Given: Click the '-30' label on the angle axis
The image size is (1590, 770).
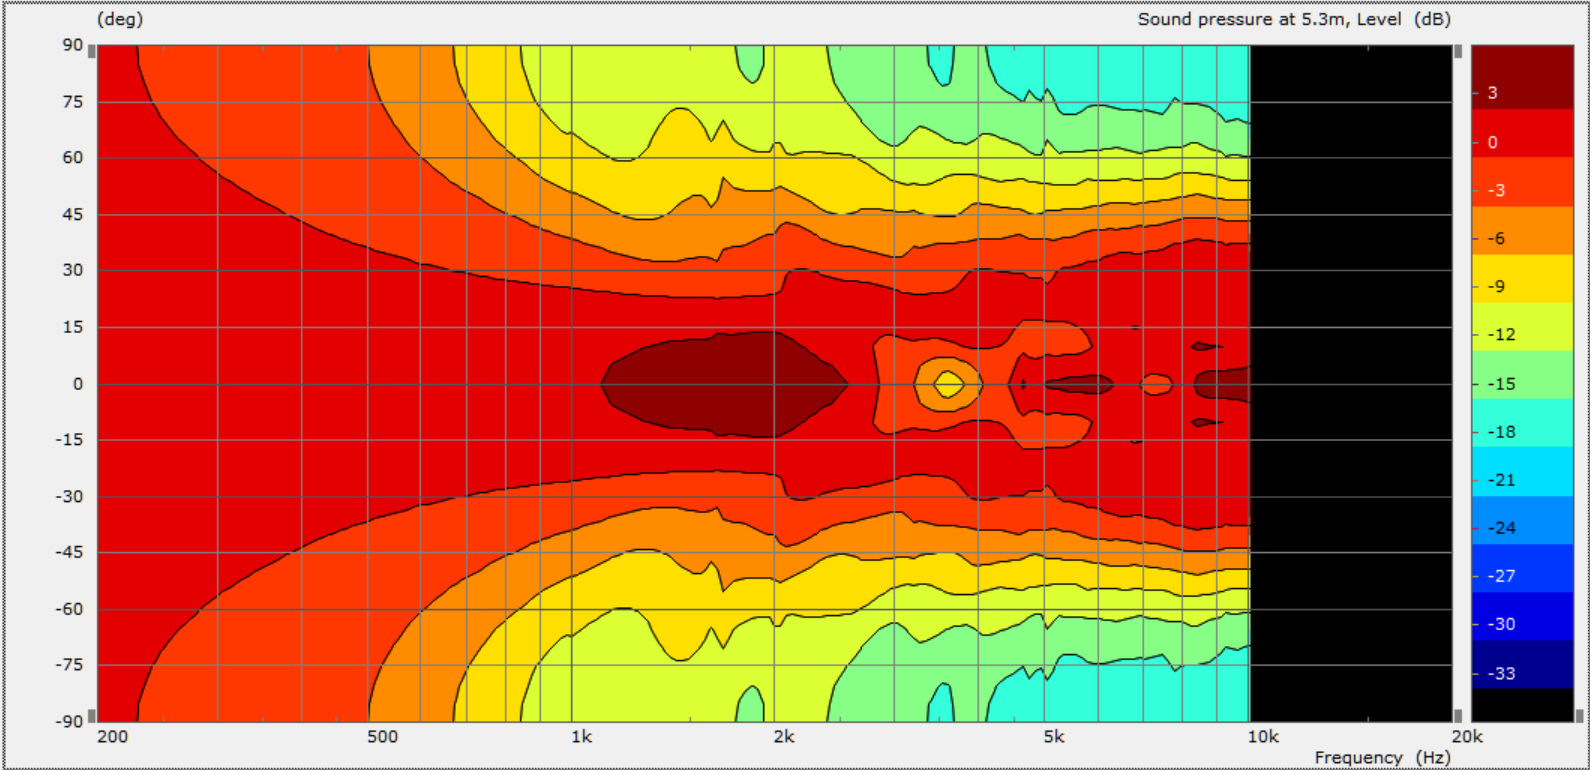Looking at the screenshot, I should tap(70, 497).
